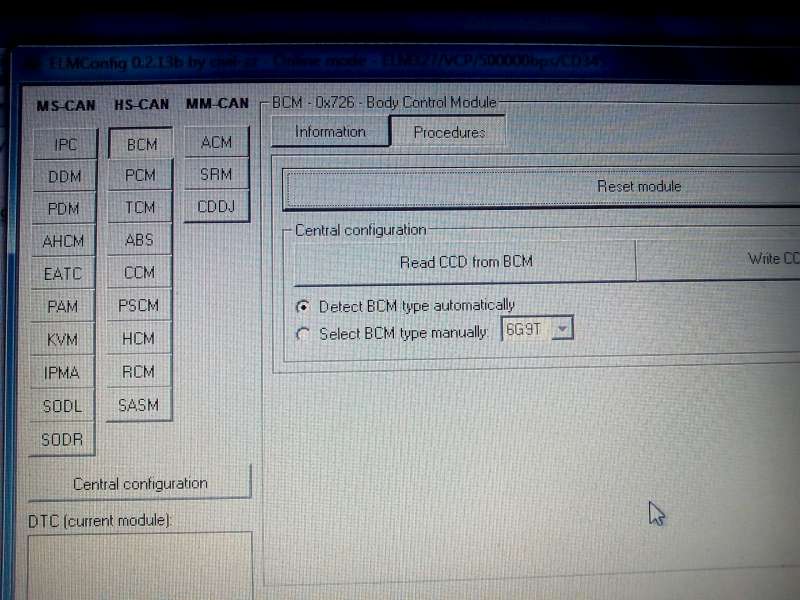The height and width of the screenshot is (600, 800).
Task: Select the TCM module button
Action: tap(140, 208)
